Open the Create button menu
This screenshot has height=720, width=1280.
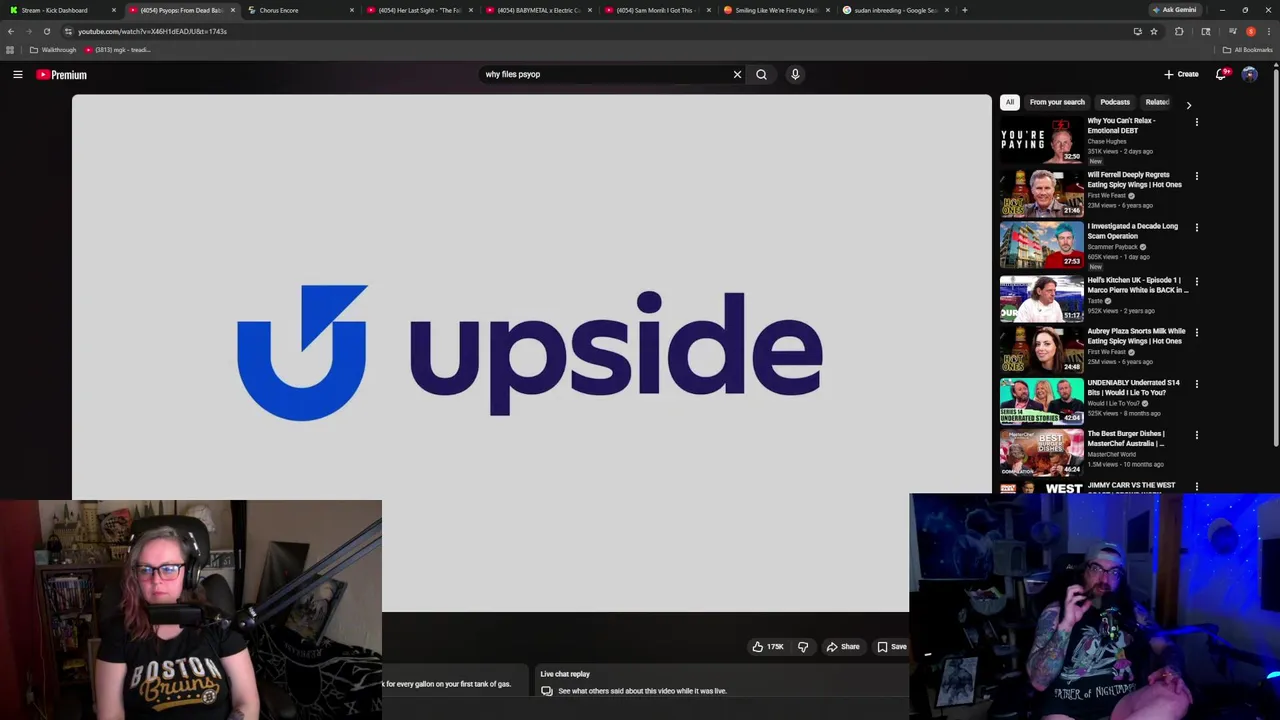point(1181,74)
